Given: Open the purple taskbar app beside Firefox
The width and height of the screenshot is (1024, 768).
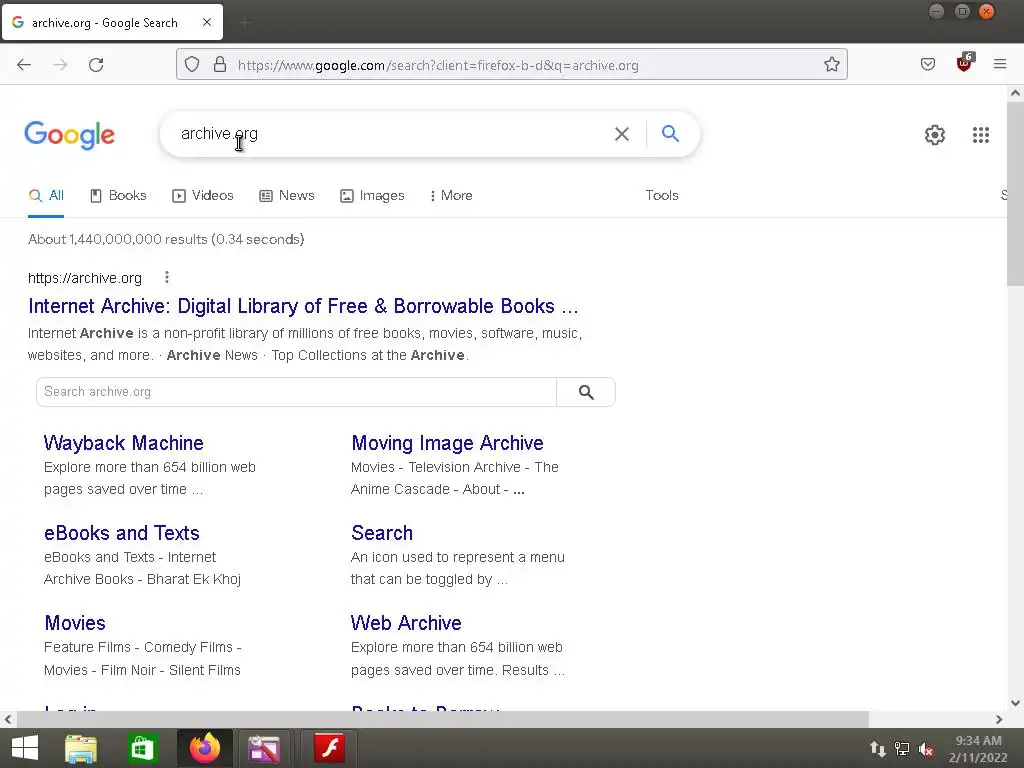Looking at the screenshot, I should pyautogui.click(x=264, y=748).
